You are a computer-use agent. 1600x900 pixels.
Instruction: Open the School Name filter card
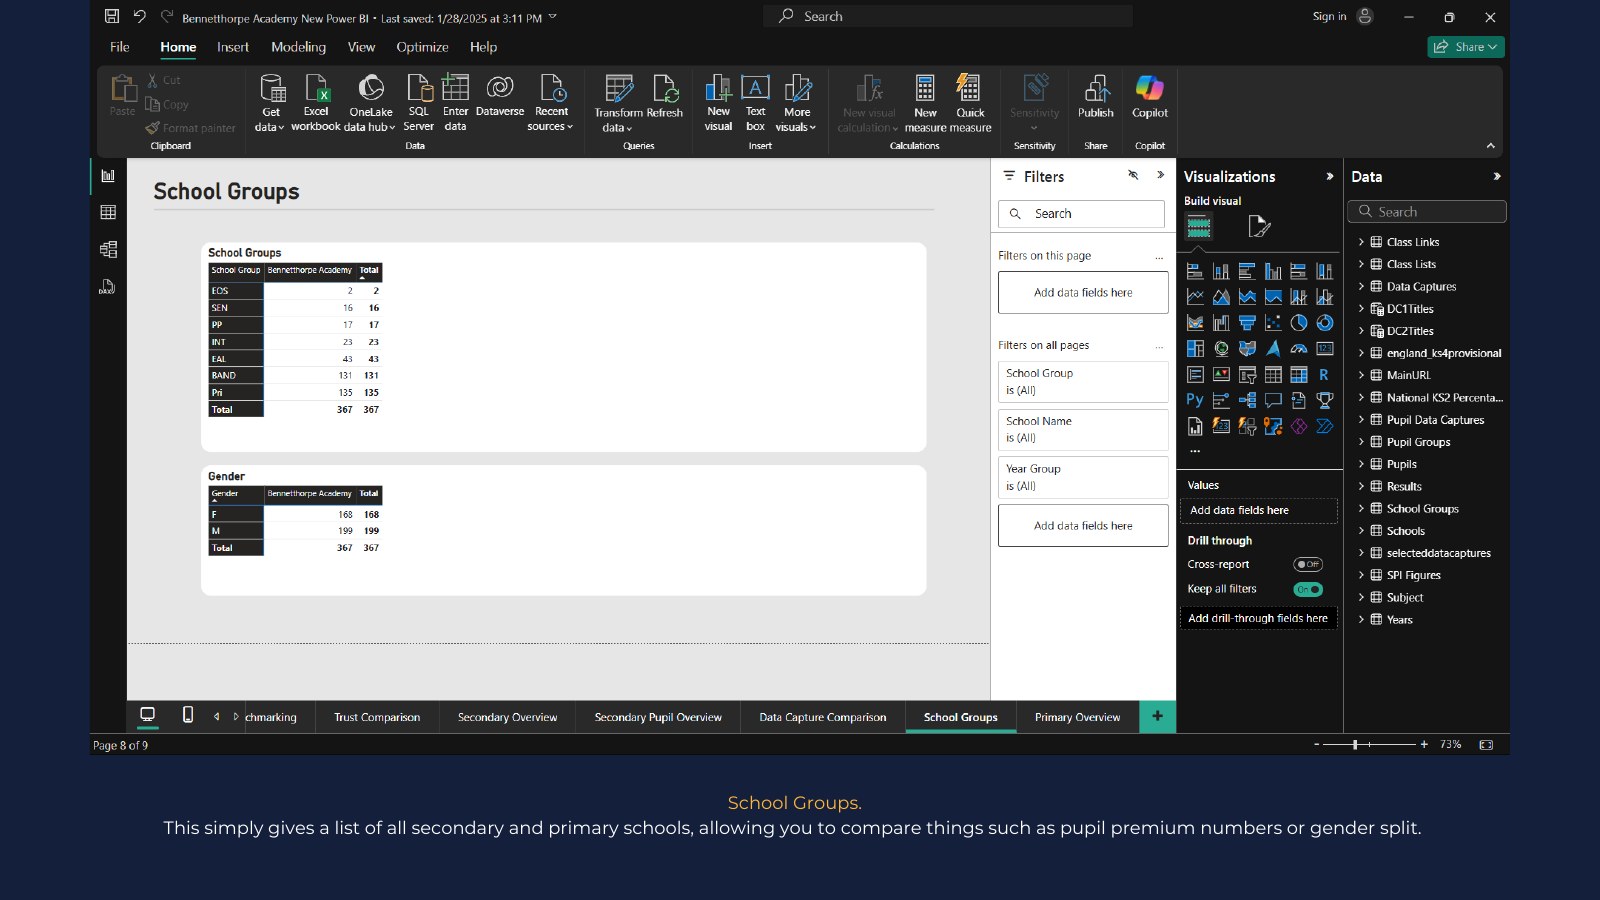point(1083,430)
